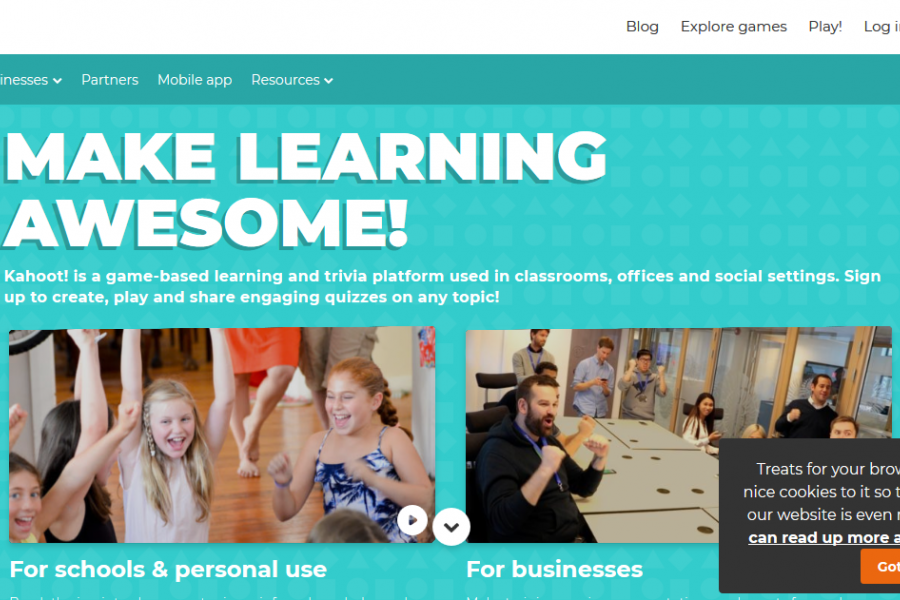Viewport: 900px width, 600px height.
Task: Select 'For schools & personal use' heading
Action: pos(168,570)
